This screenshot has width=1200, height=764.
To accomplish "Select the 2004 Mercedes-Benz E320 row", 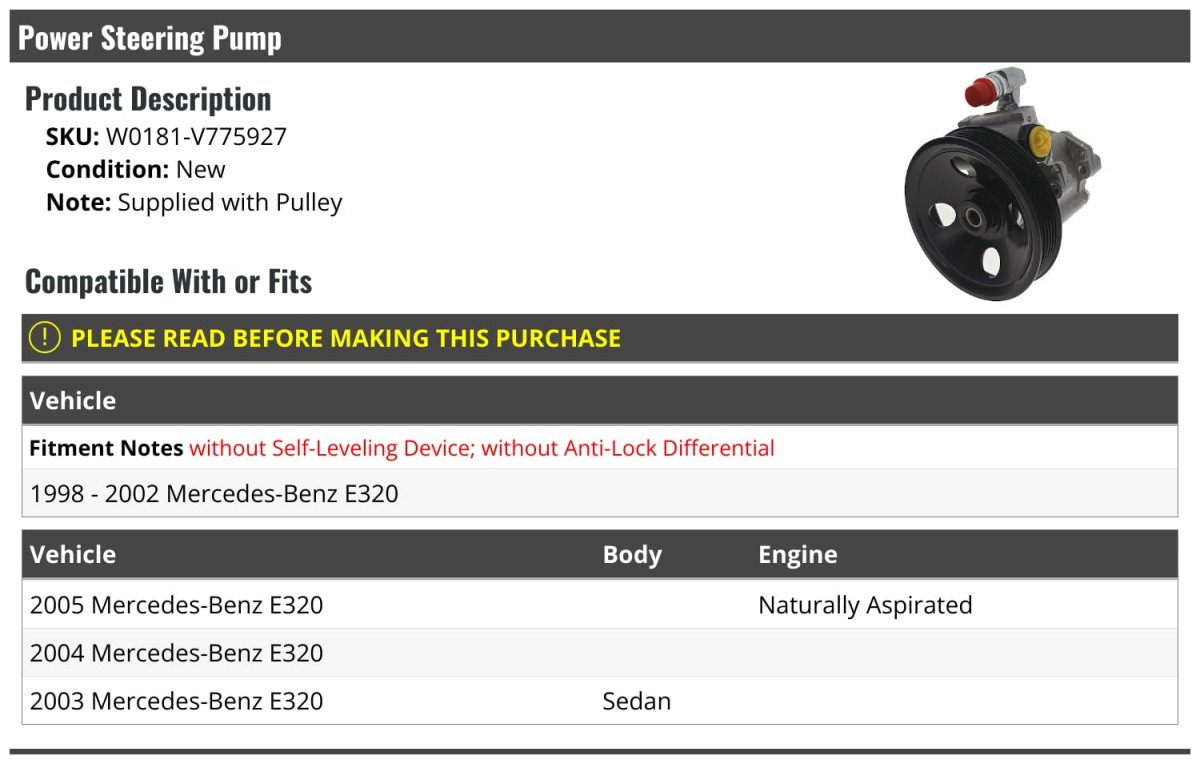I will 177,653.
